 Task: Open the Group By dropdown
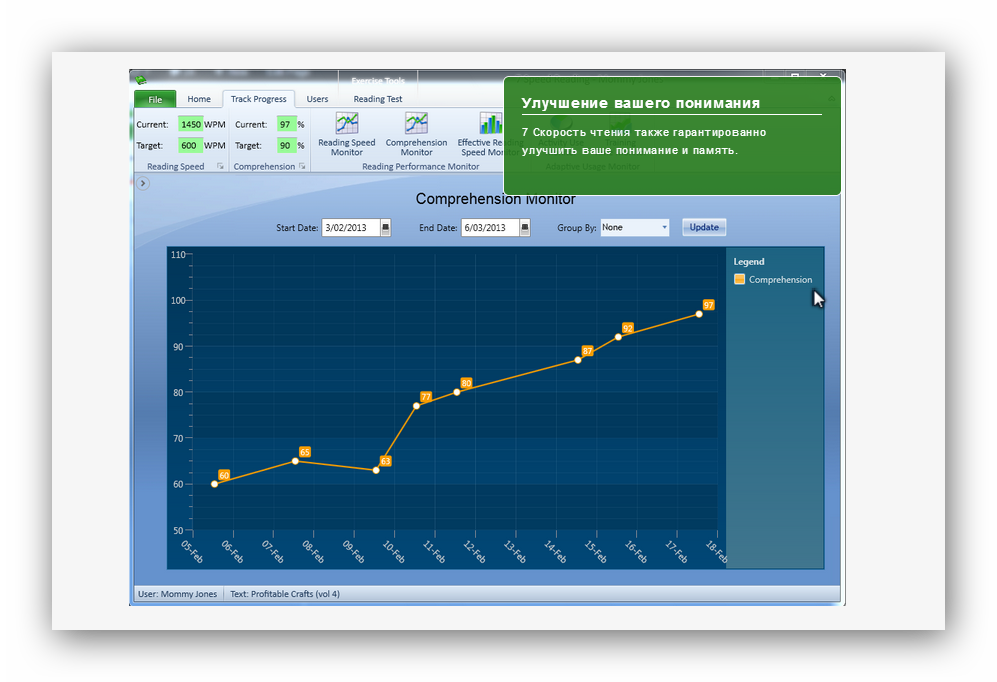pyautogui.click(x=635, y=228)
